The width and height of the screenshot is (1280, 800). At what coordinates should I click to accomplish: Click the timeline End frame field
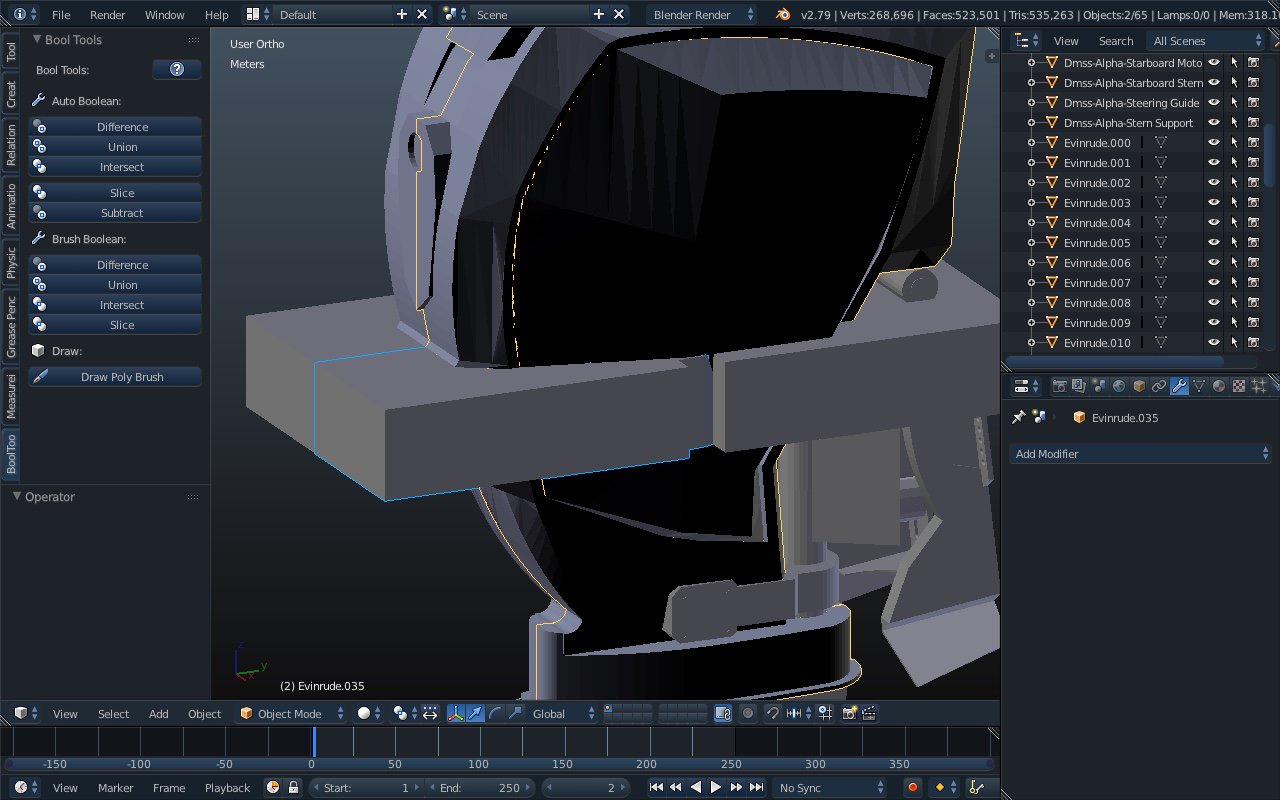pyautogui.click(x=482, y=787)
